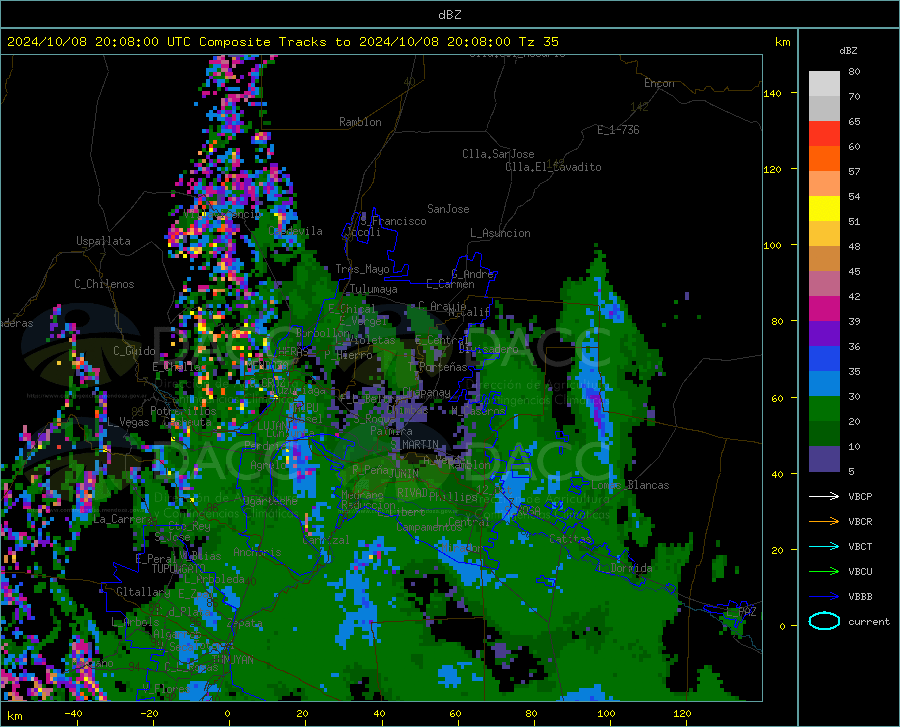Pick the light gray 70–80 dBZ swatch
Screen dimensions: 900x727
point(824,84)
